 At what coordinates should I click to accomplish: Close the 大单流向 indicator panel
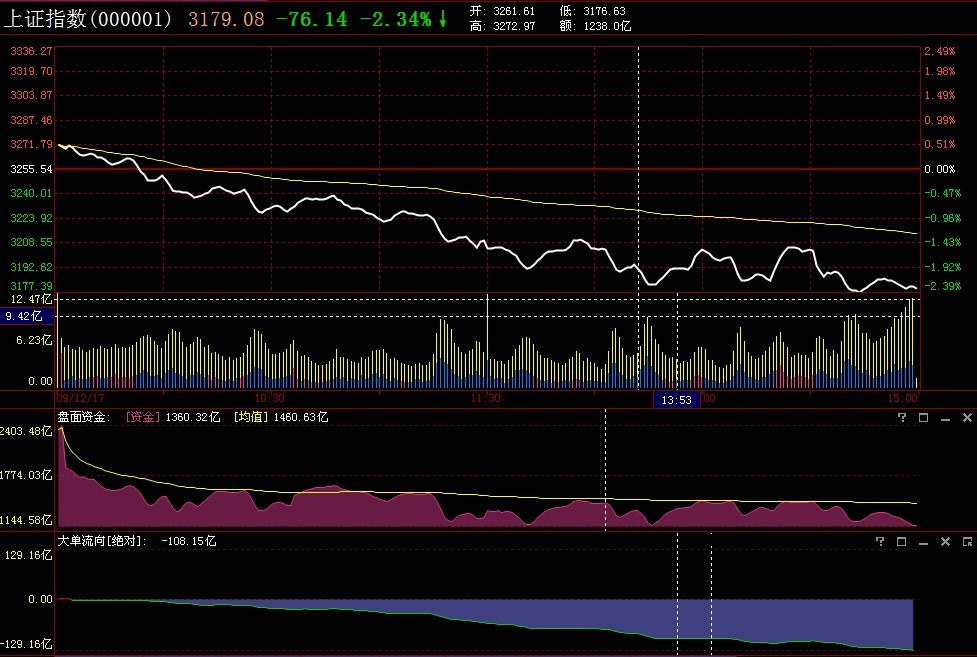coord(945,542)
